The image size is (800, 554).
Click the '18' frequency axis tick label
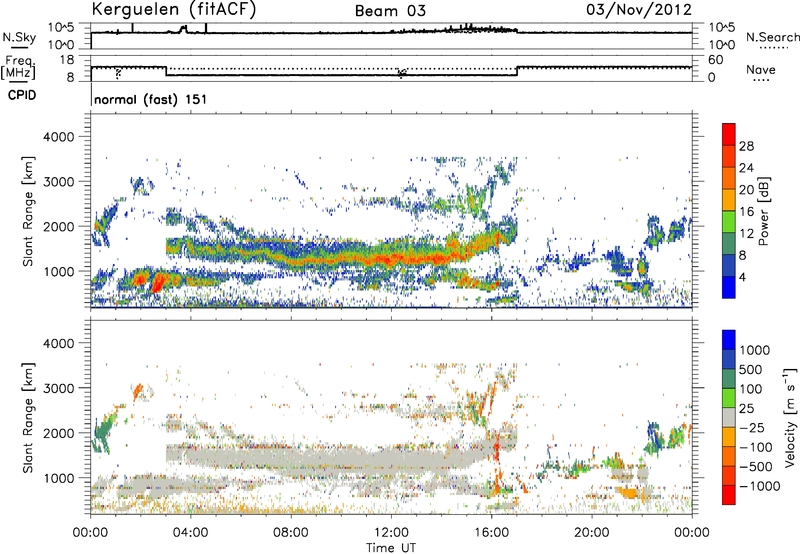[x=68, y=60]
